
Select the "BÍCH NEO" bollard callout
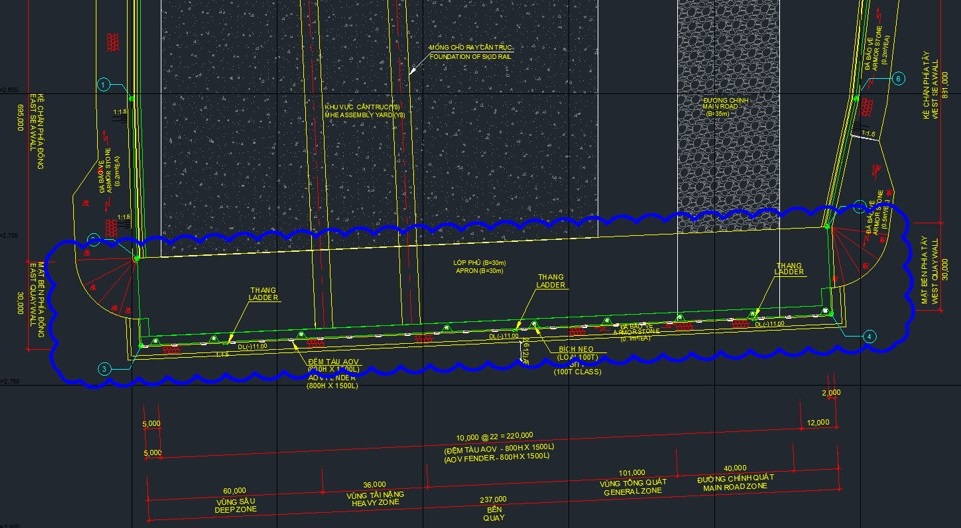[x=577, y=349]
